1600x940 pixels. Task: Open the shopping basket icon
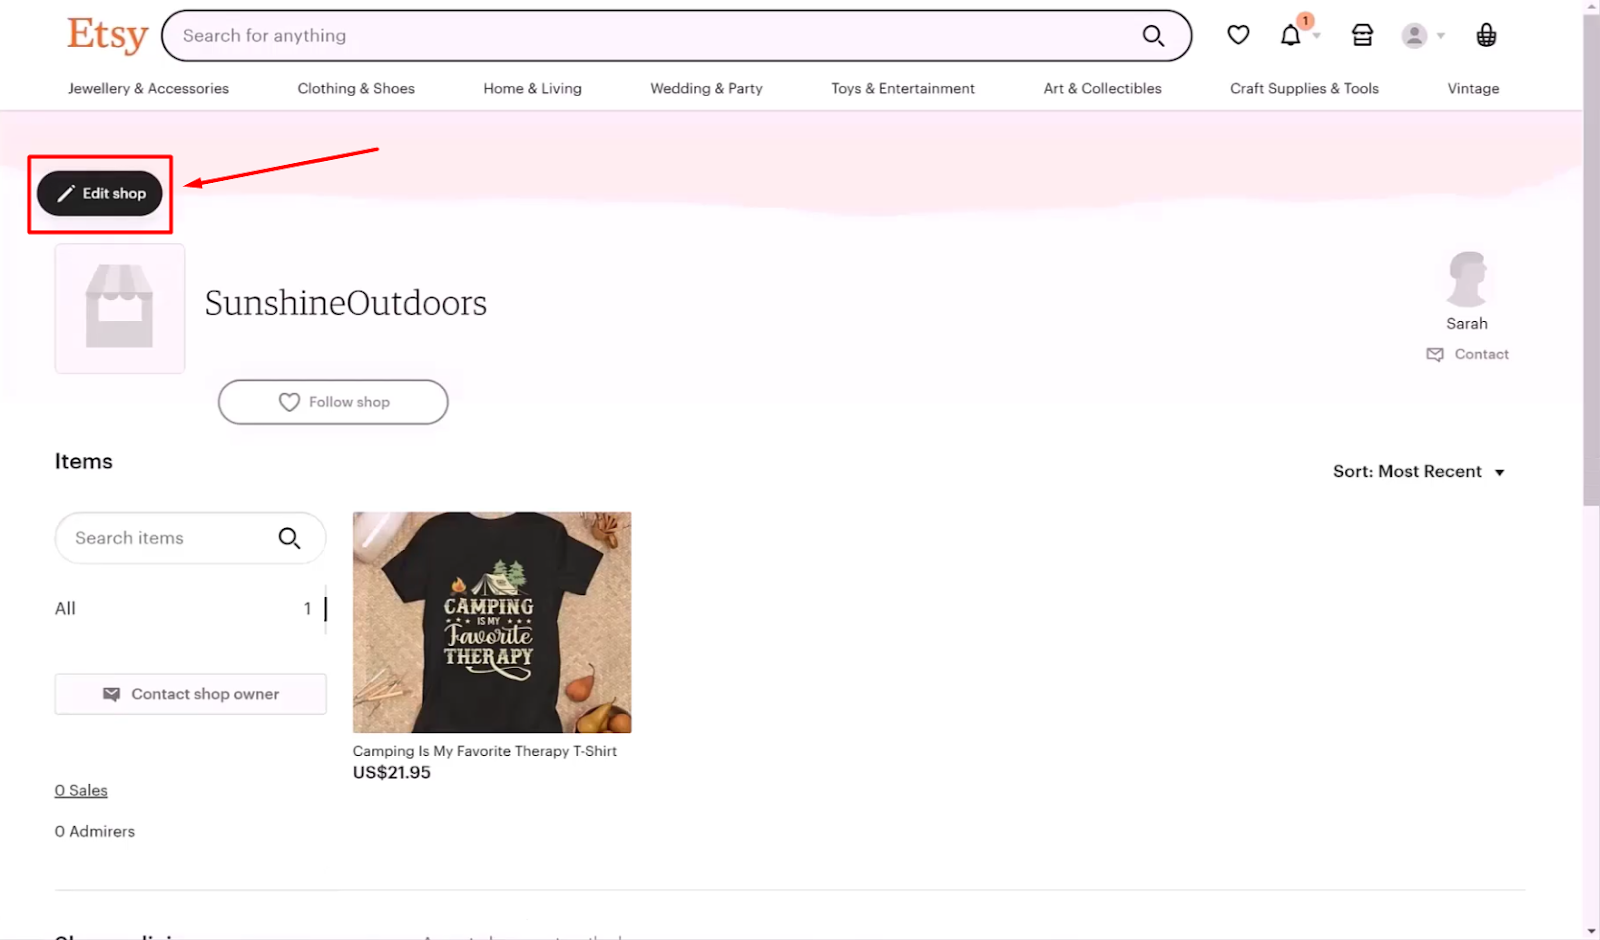tap(1486, 35)
